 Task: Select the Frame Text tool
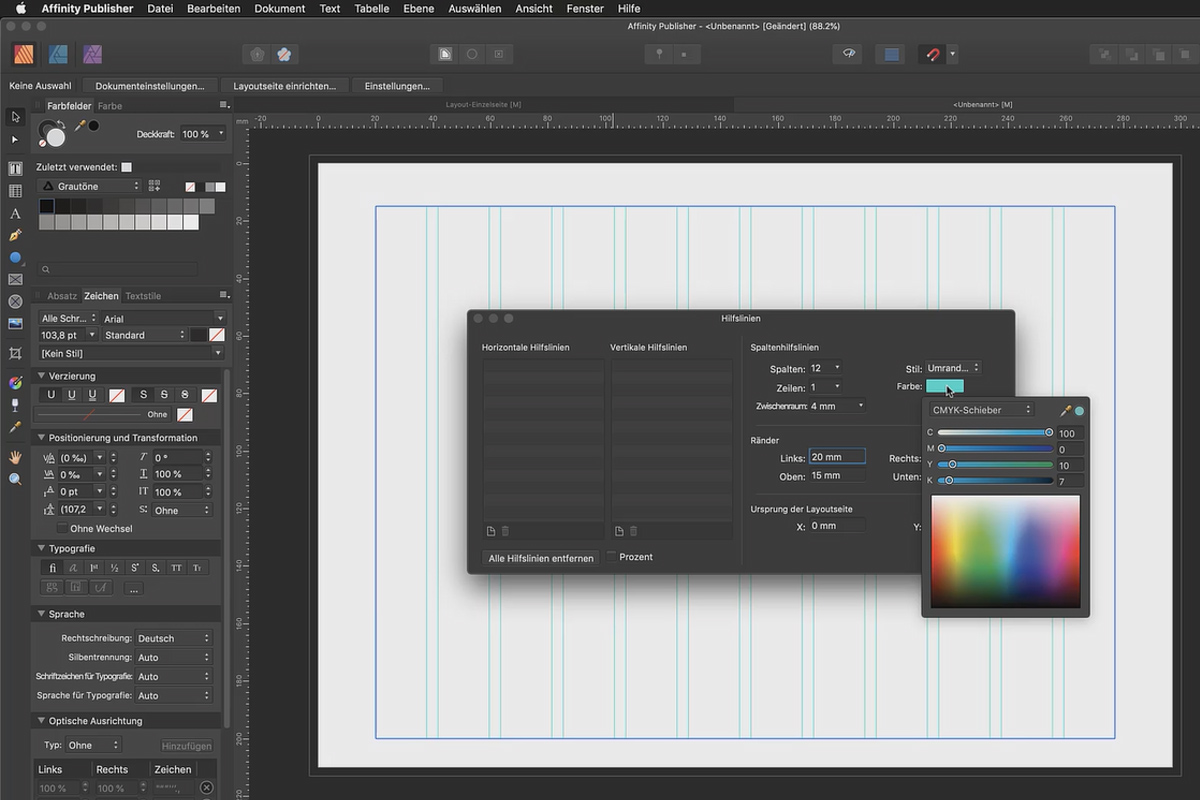point(15,168)
